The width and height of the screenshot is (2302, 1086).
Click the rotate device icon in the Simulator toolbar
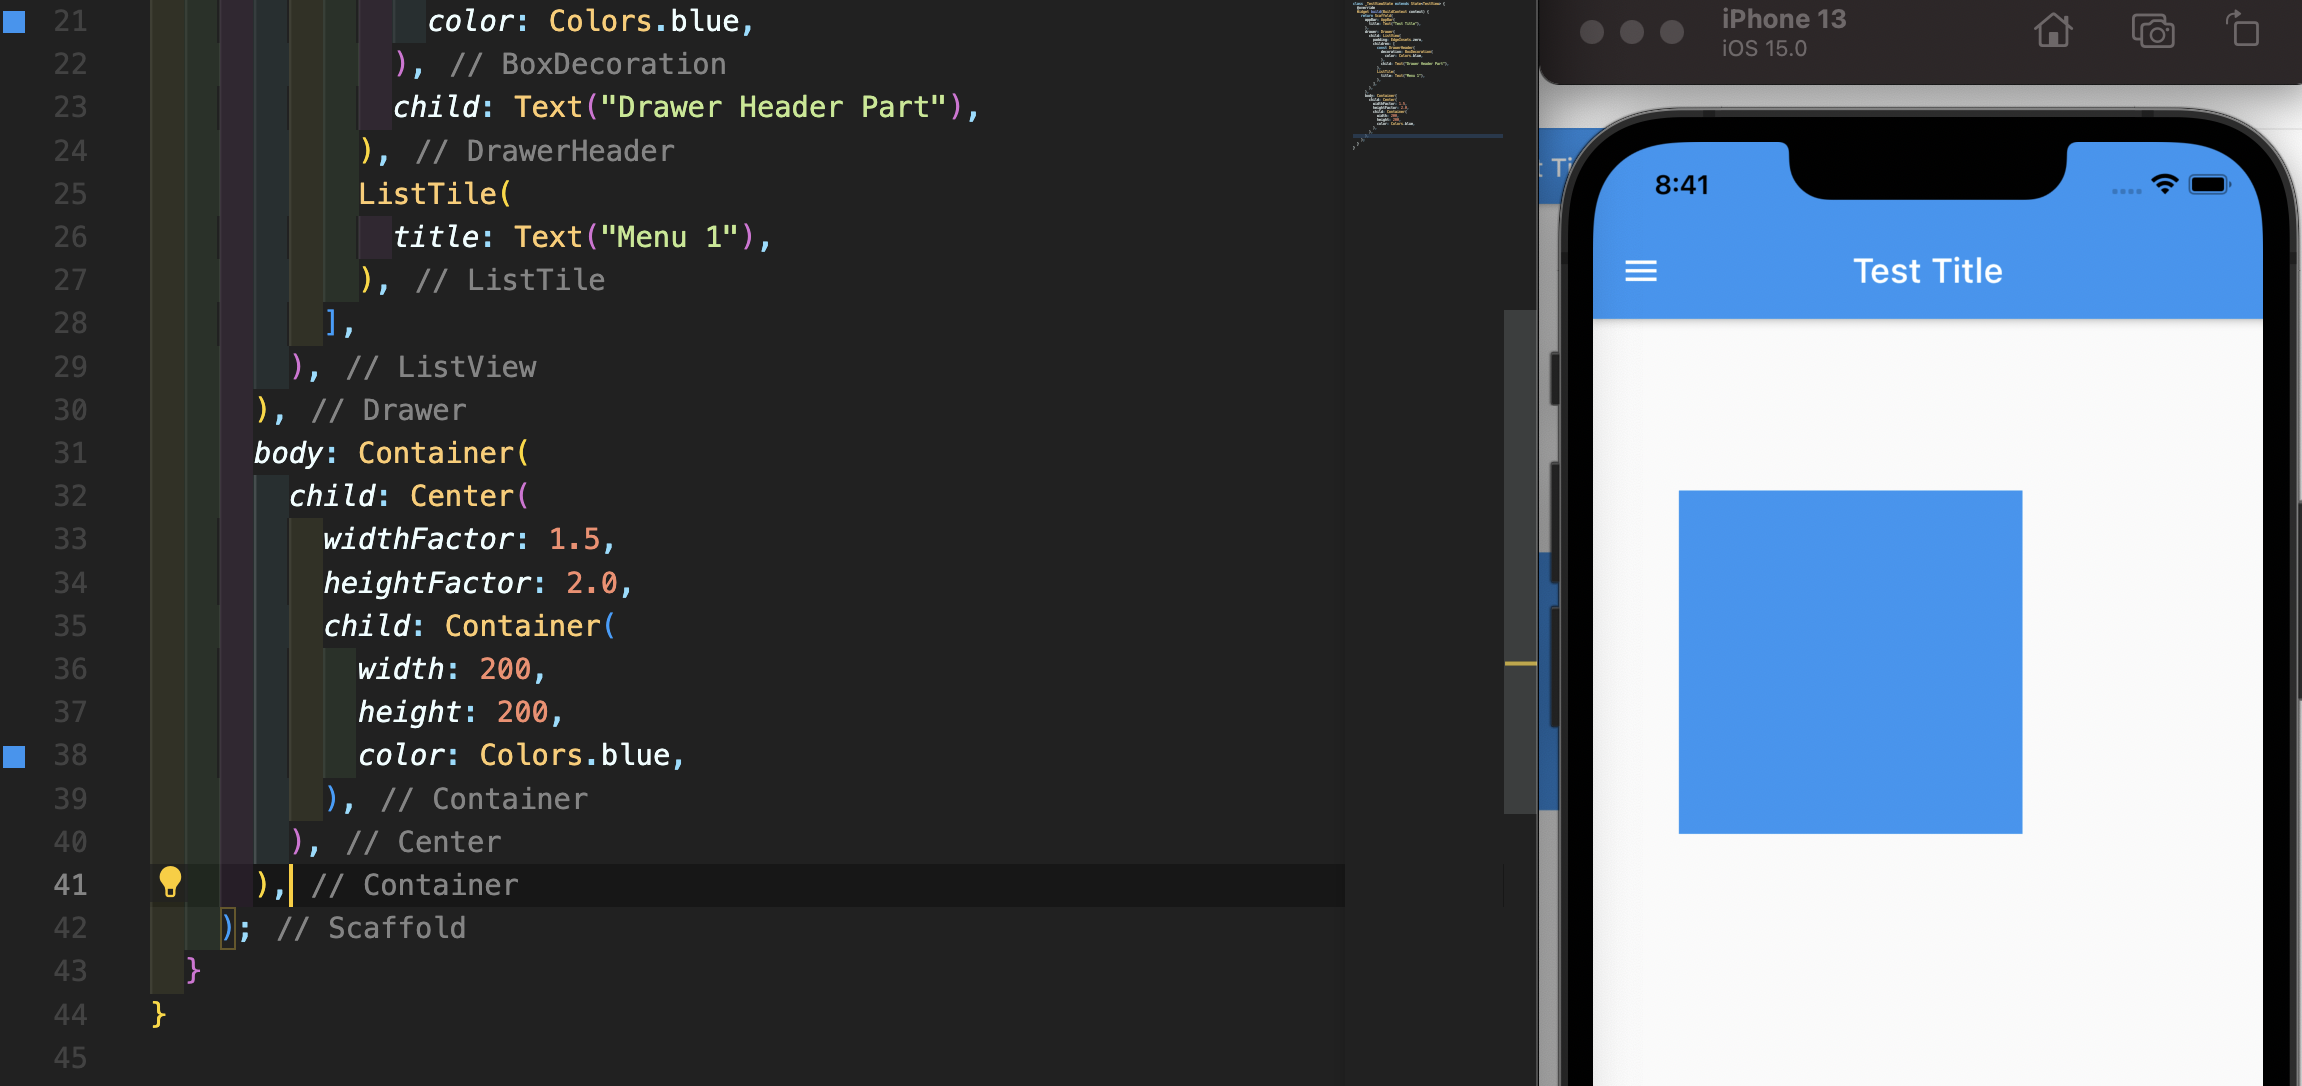click(2242, 29)
